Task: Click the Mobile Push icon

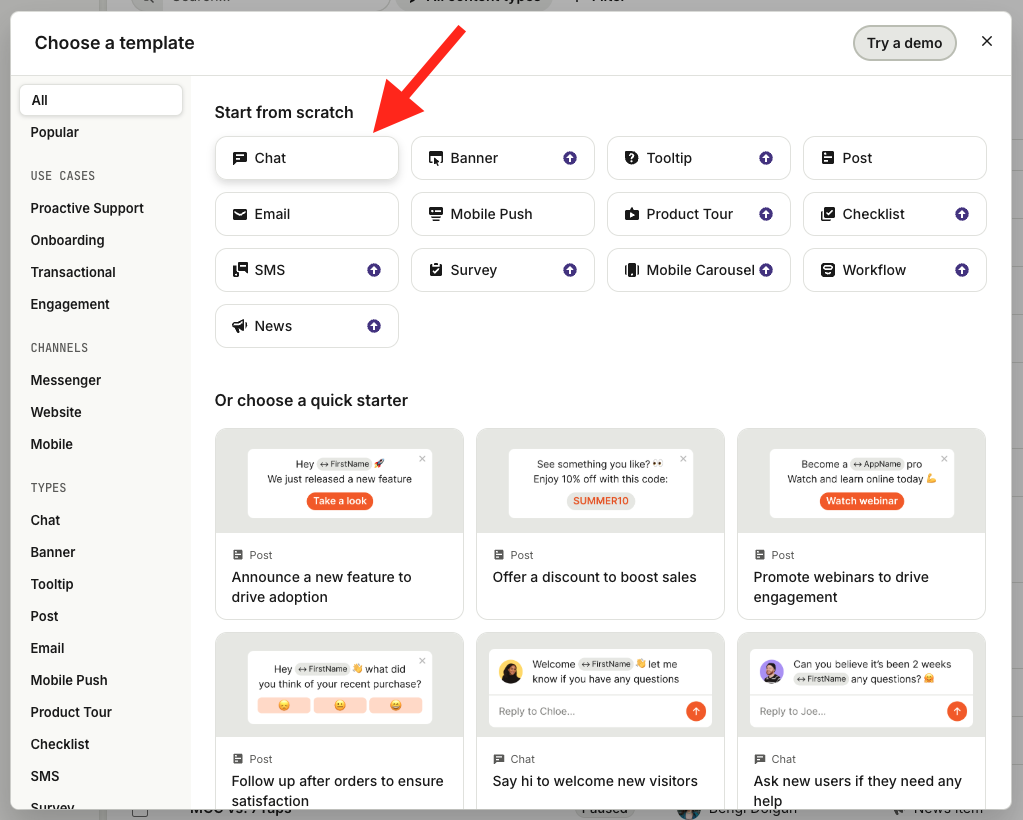Action: coord(436,214)
